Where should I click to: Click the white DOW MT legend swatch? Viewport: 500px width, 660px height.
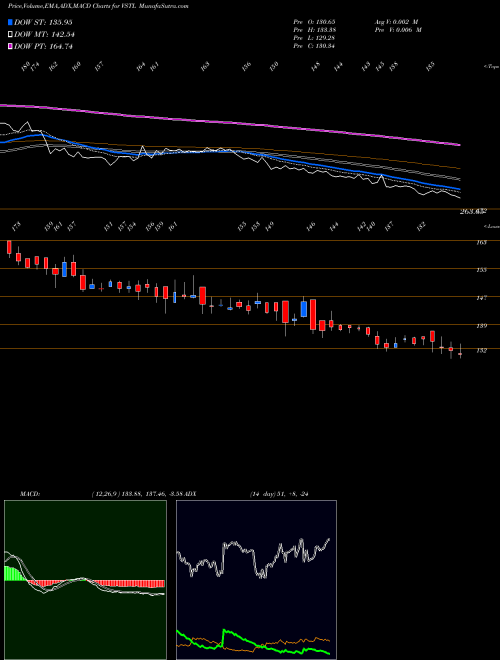[11, 35]
